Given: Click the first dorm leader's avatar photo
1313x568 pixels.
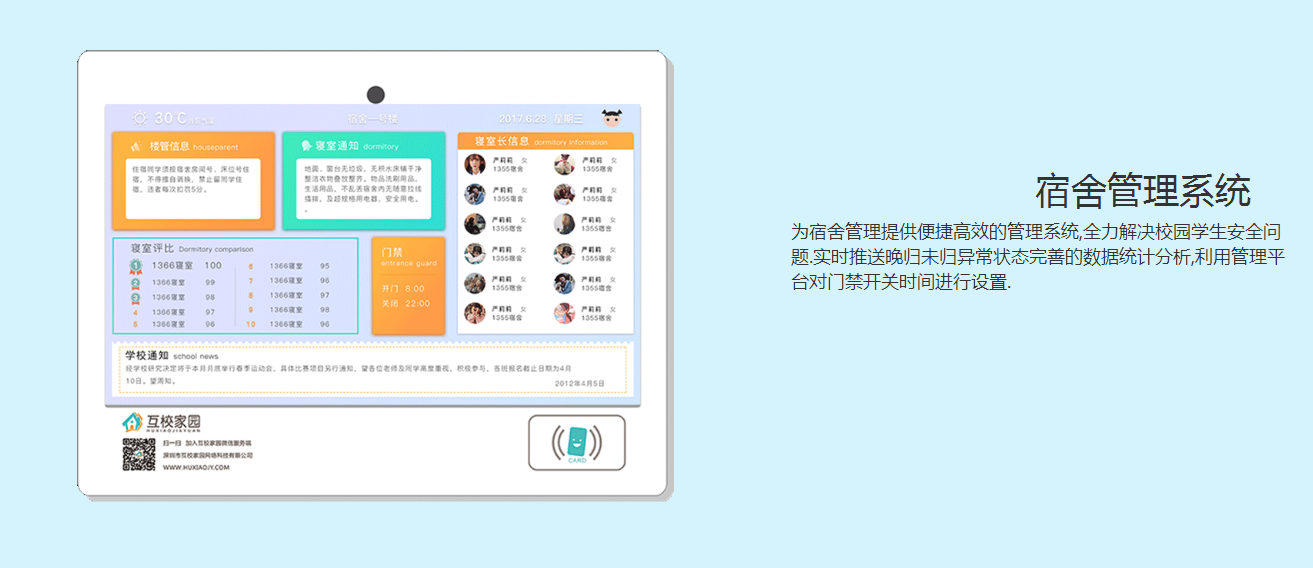Looking at the screenshot, I should tap(475, 164).
